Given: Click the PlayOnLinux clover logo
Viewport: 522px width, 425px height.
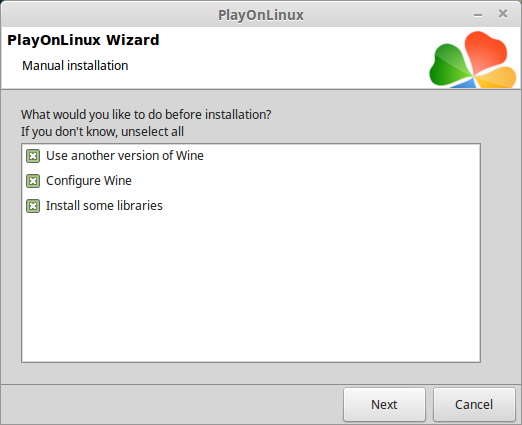Looking at the screenshot, I should [473, 60].
